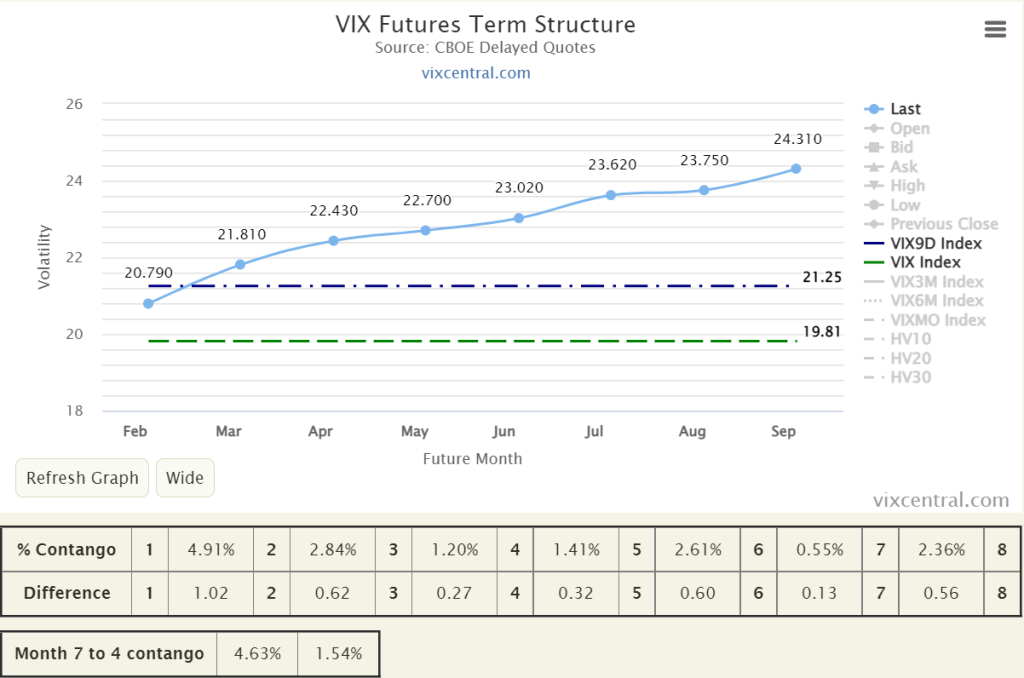Click the Wide layout button
This screenshot has width=1024, height=678.
coord(185,478)
